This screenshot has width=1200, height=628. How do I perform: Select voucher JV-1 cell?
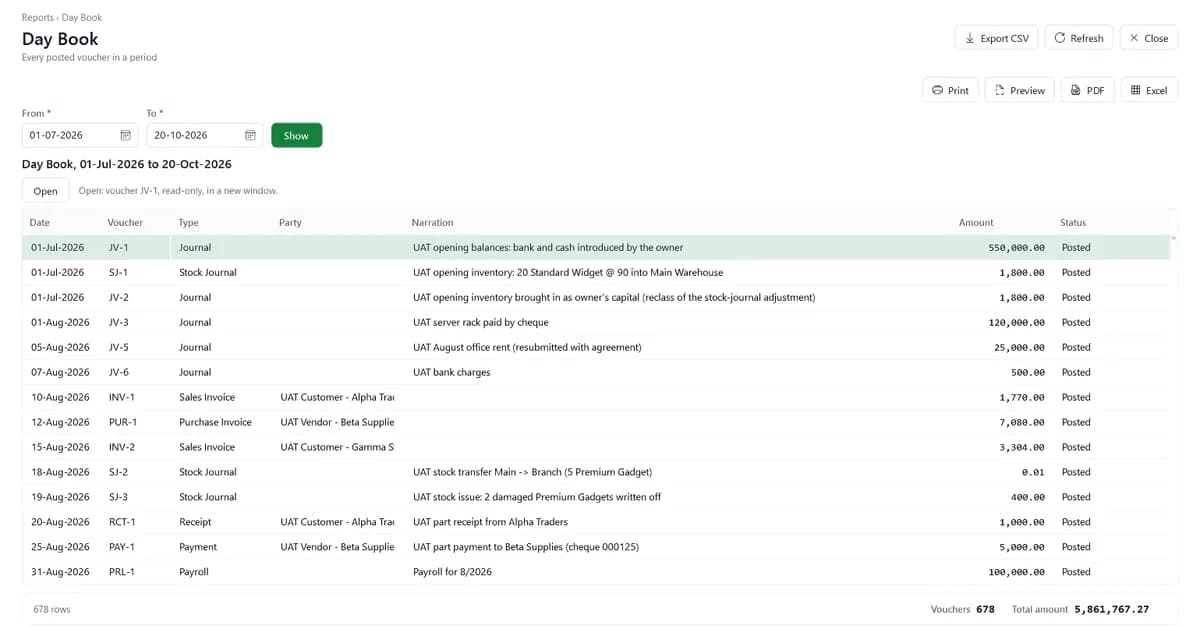(x=119, y=247)
